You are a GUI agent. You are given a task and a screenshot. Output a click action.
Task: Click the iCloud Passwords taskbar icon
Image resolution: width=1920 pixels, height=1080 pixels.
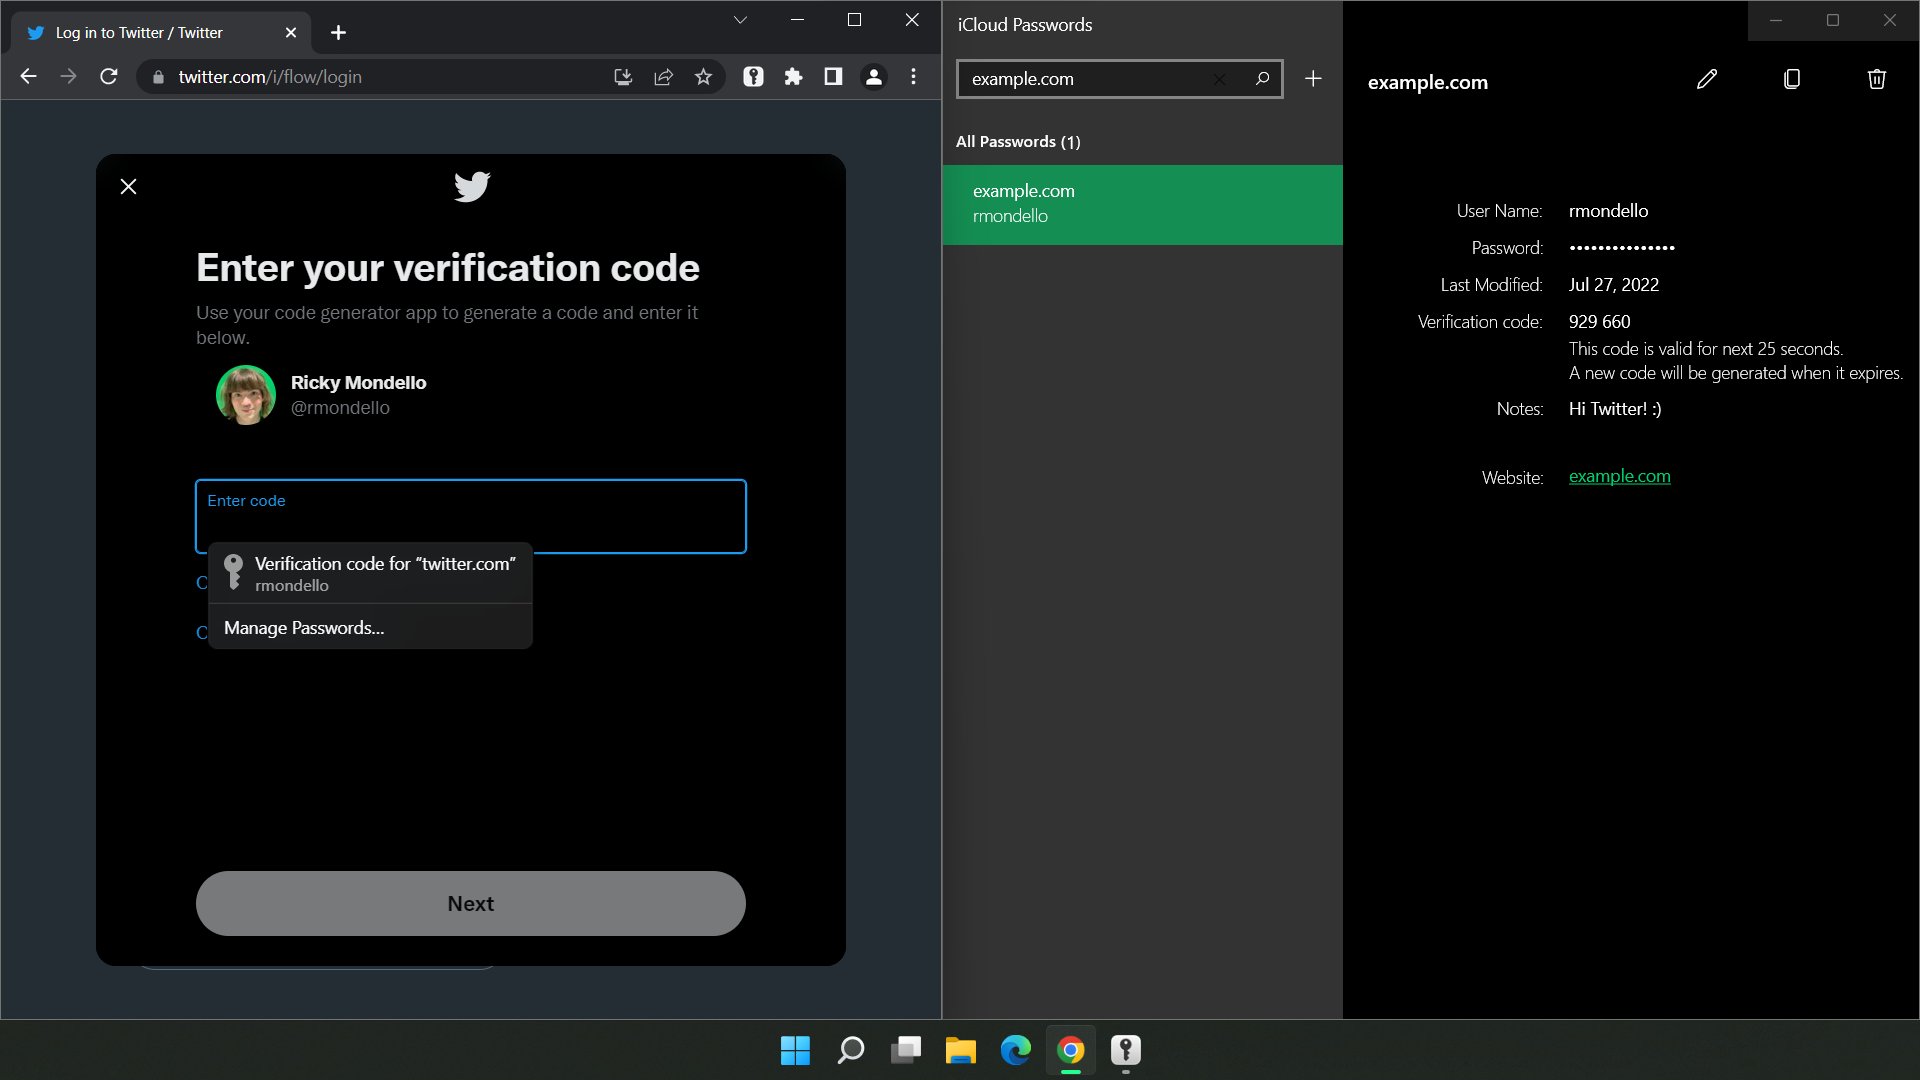[x=1126, y=1050]
